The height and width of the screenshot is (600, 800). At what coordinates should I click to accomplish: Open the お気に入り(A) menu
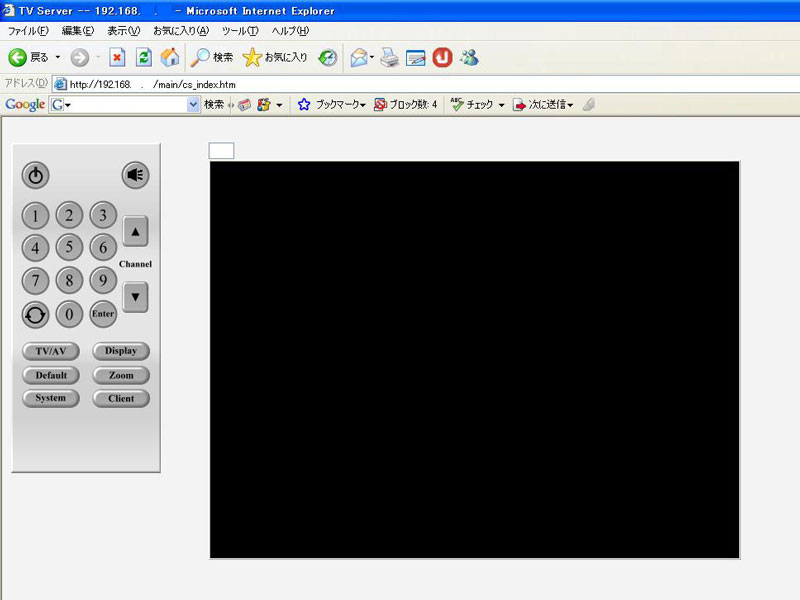click(x=181, y=31)
